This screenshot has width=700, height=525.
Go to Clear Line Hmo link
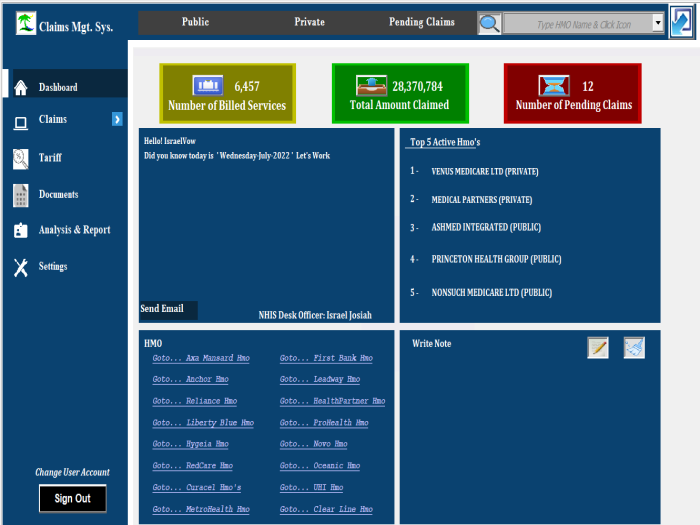(326, 509)
